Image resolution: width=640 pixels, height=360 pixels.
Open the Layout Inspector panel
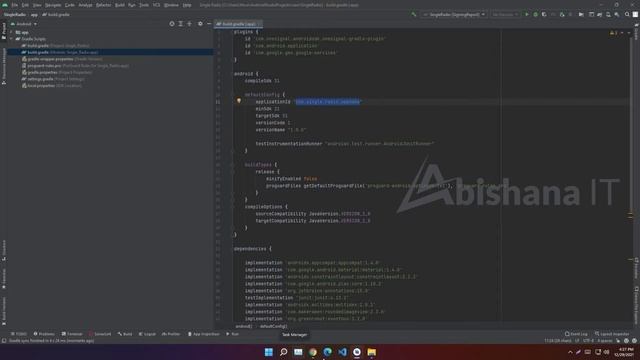tap(612, 334)
